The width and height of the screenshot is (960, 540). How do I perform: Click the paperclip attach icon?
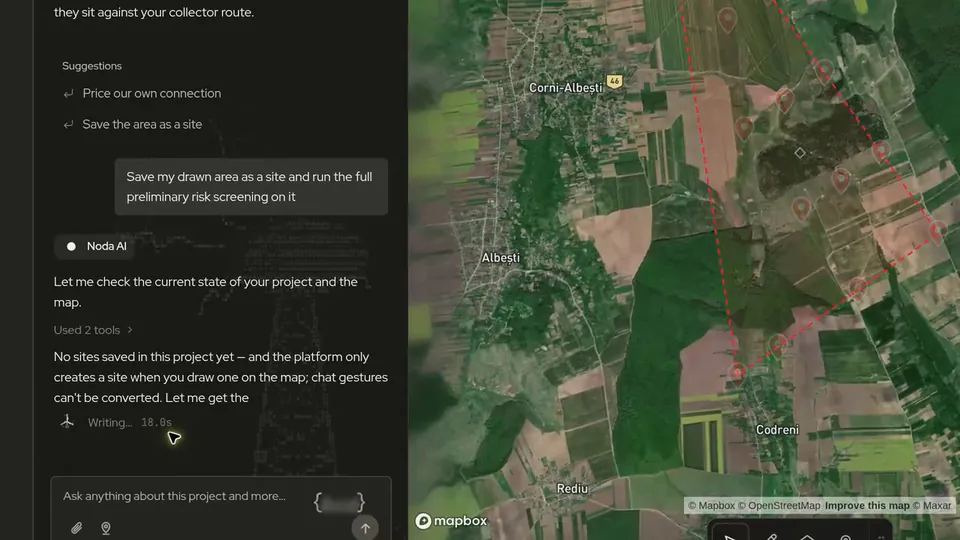77,528
